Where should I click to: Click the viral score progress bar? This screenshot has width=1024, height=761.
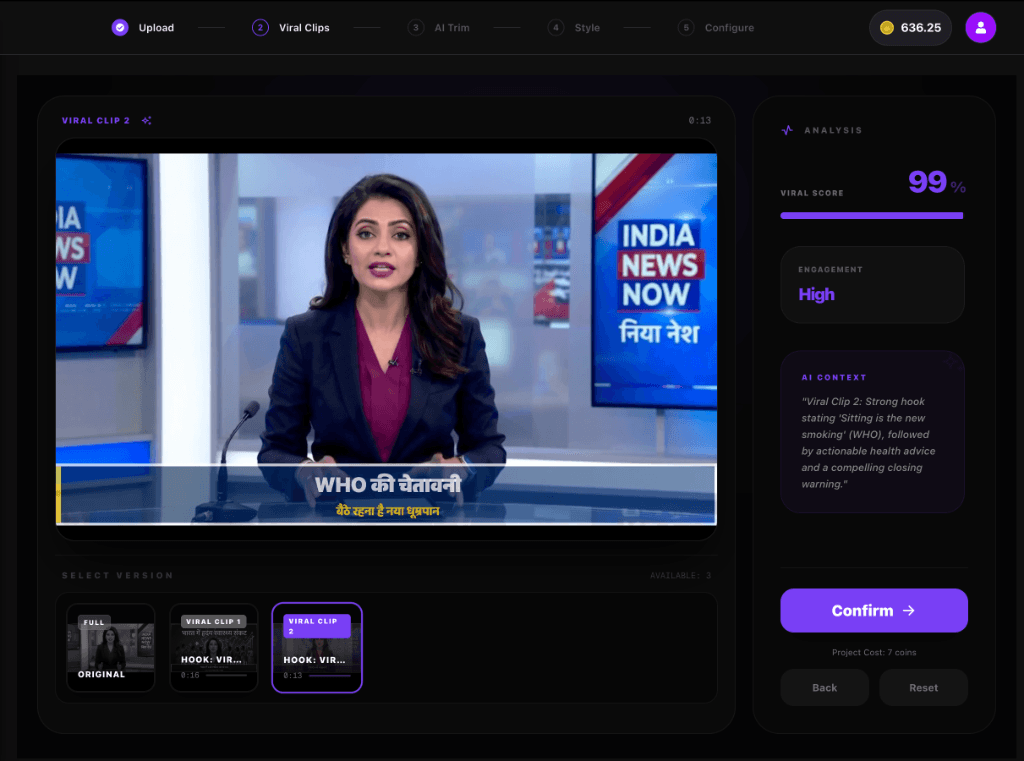point(871,216)
